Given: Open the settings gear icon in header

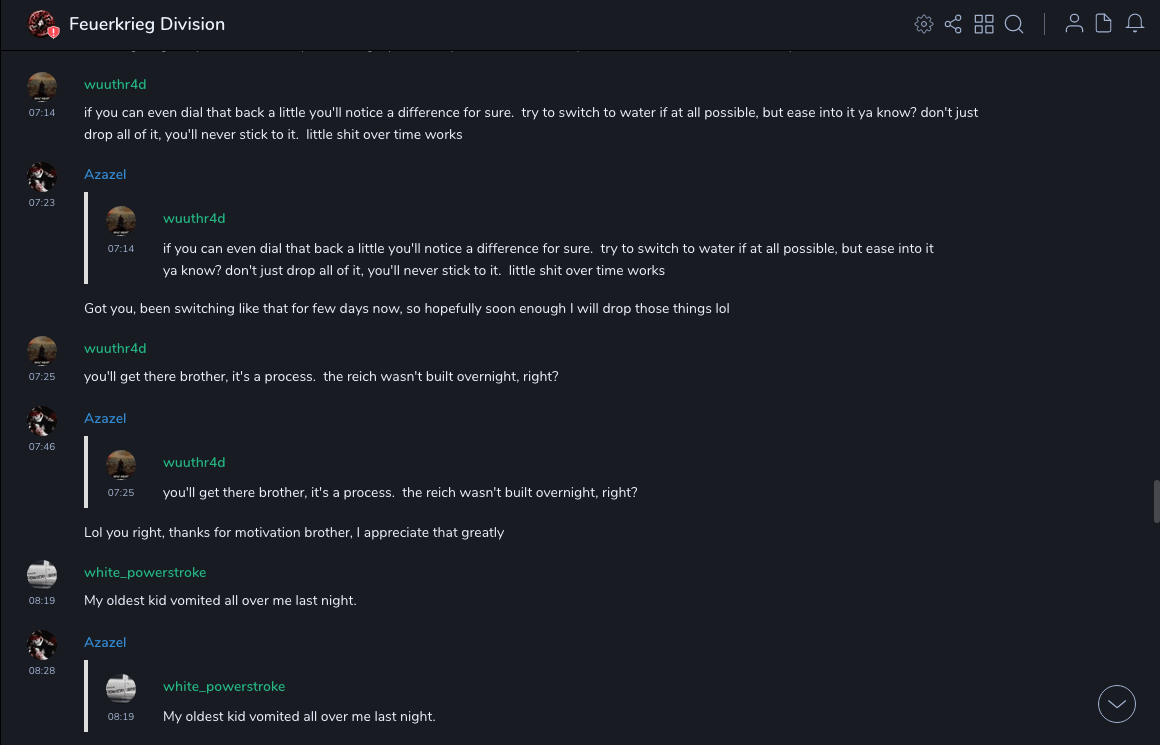Looking at the screenshot, I should point(924,24).
